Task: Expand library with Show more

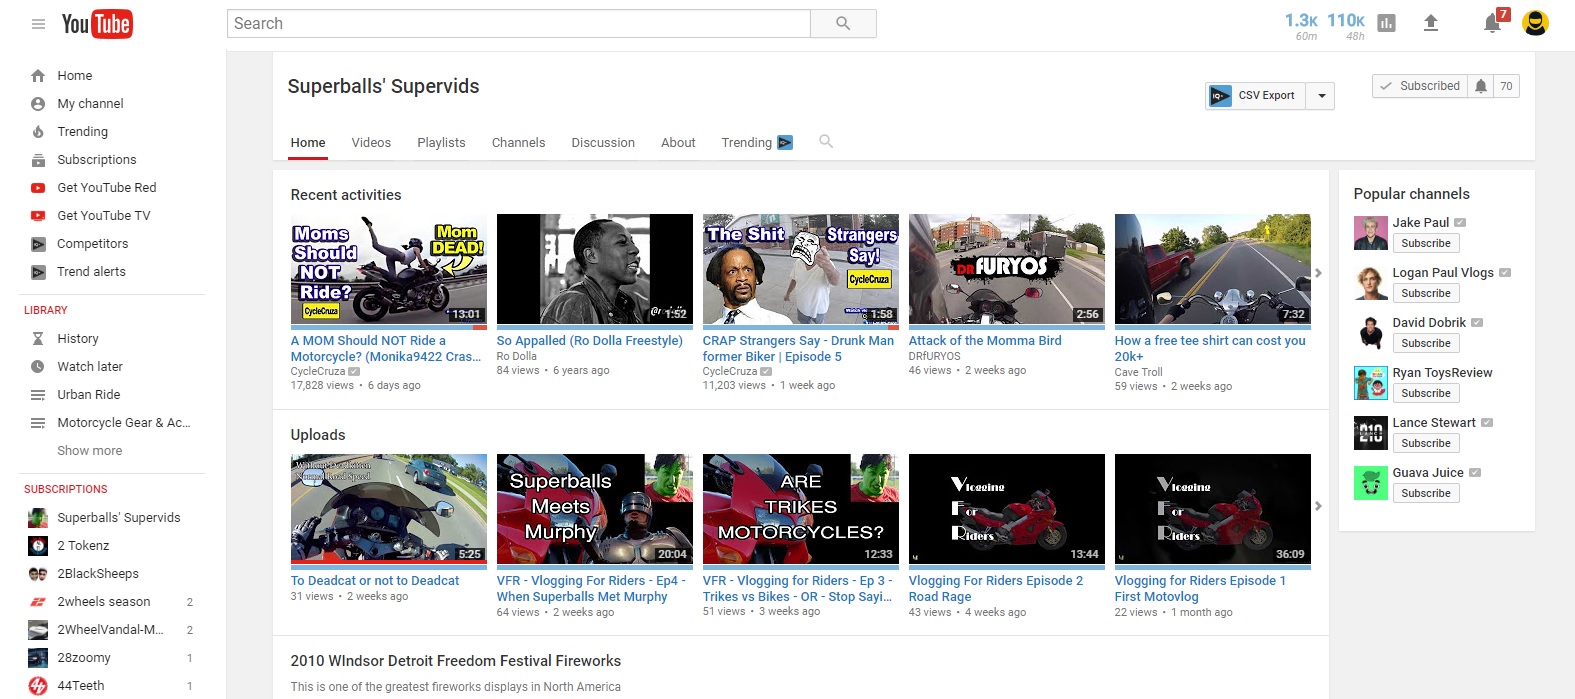Action: tap(90, 451)
